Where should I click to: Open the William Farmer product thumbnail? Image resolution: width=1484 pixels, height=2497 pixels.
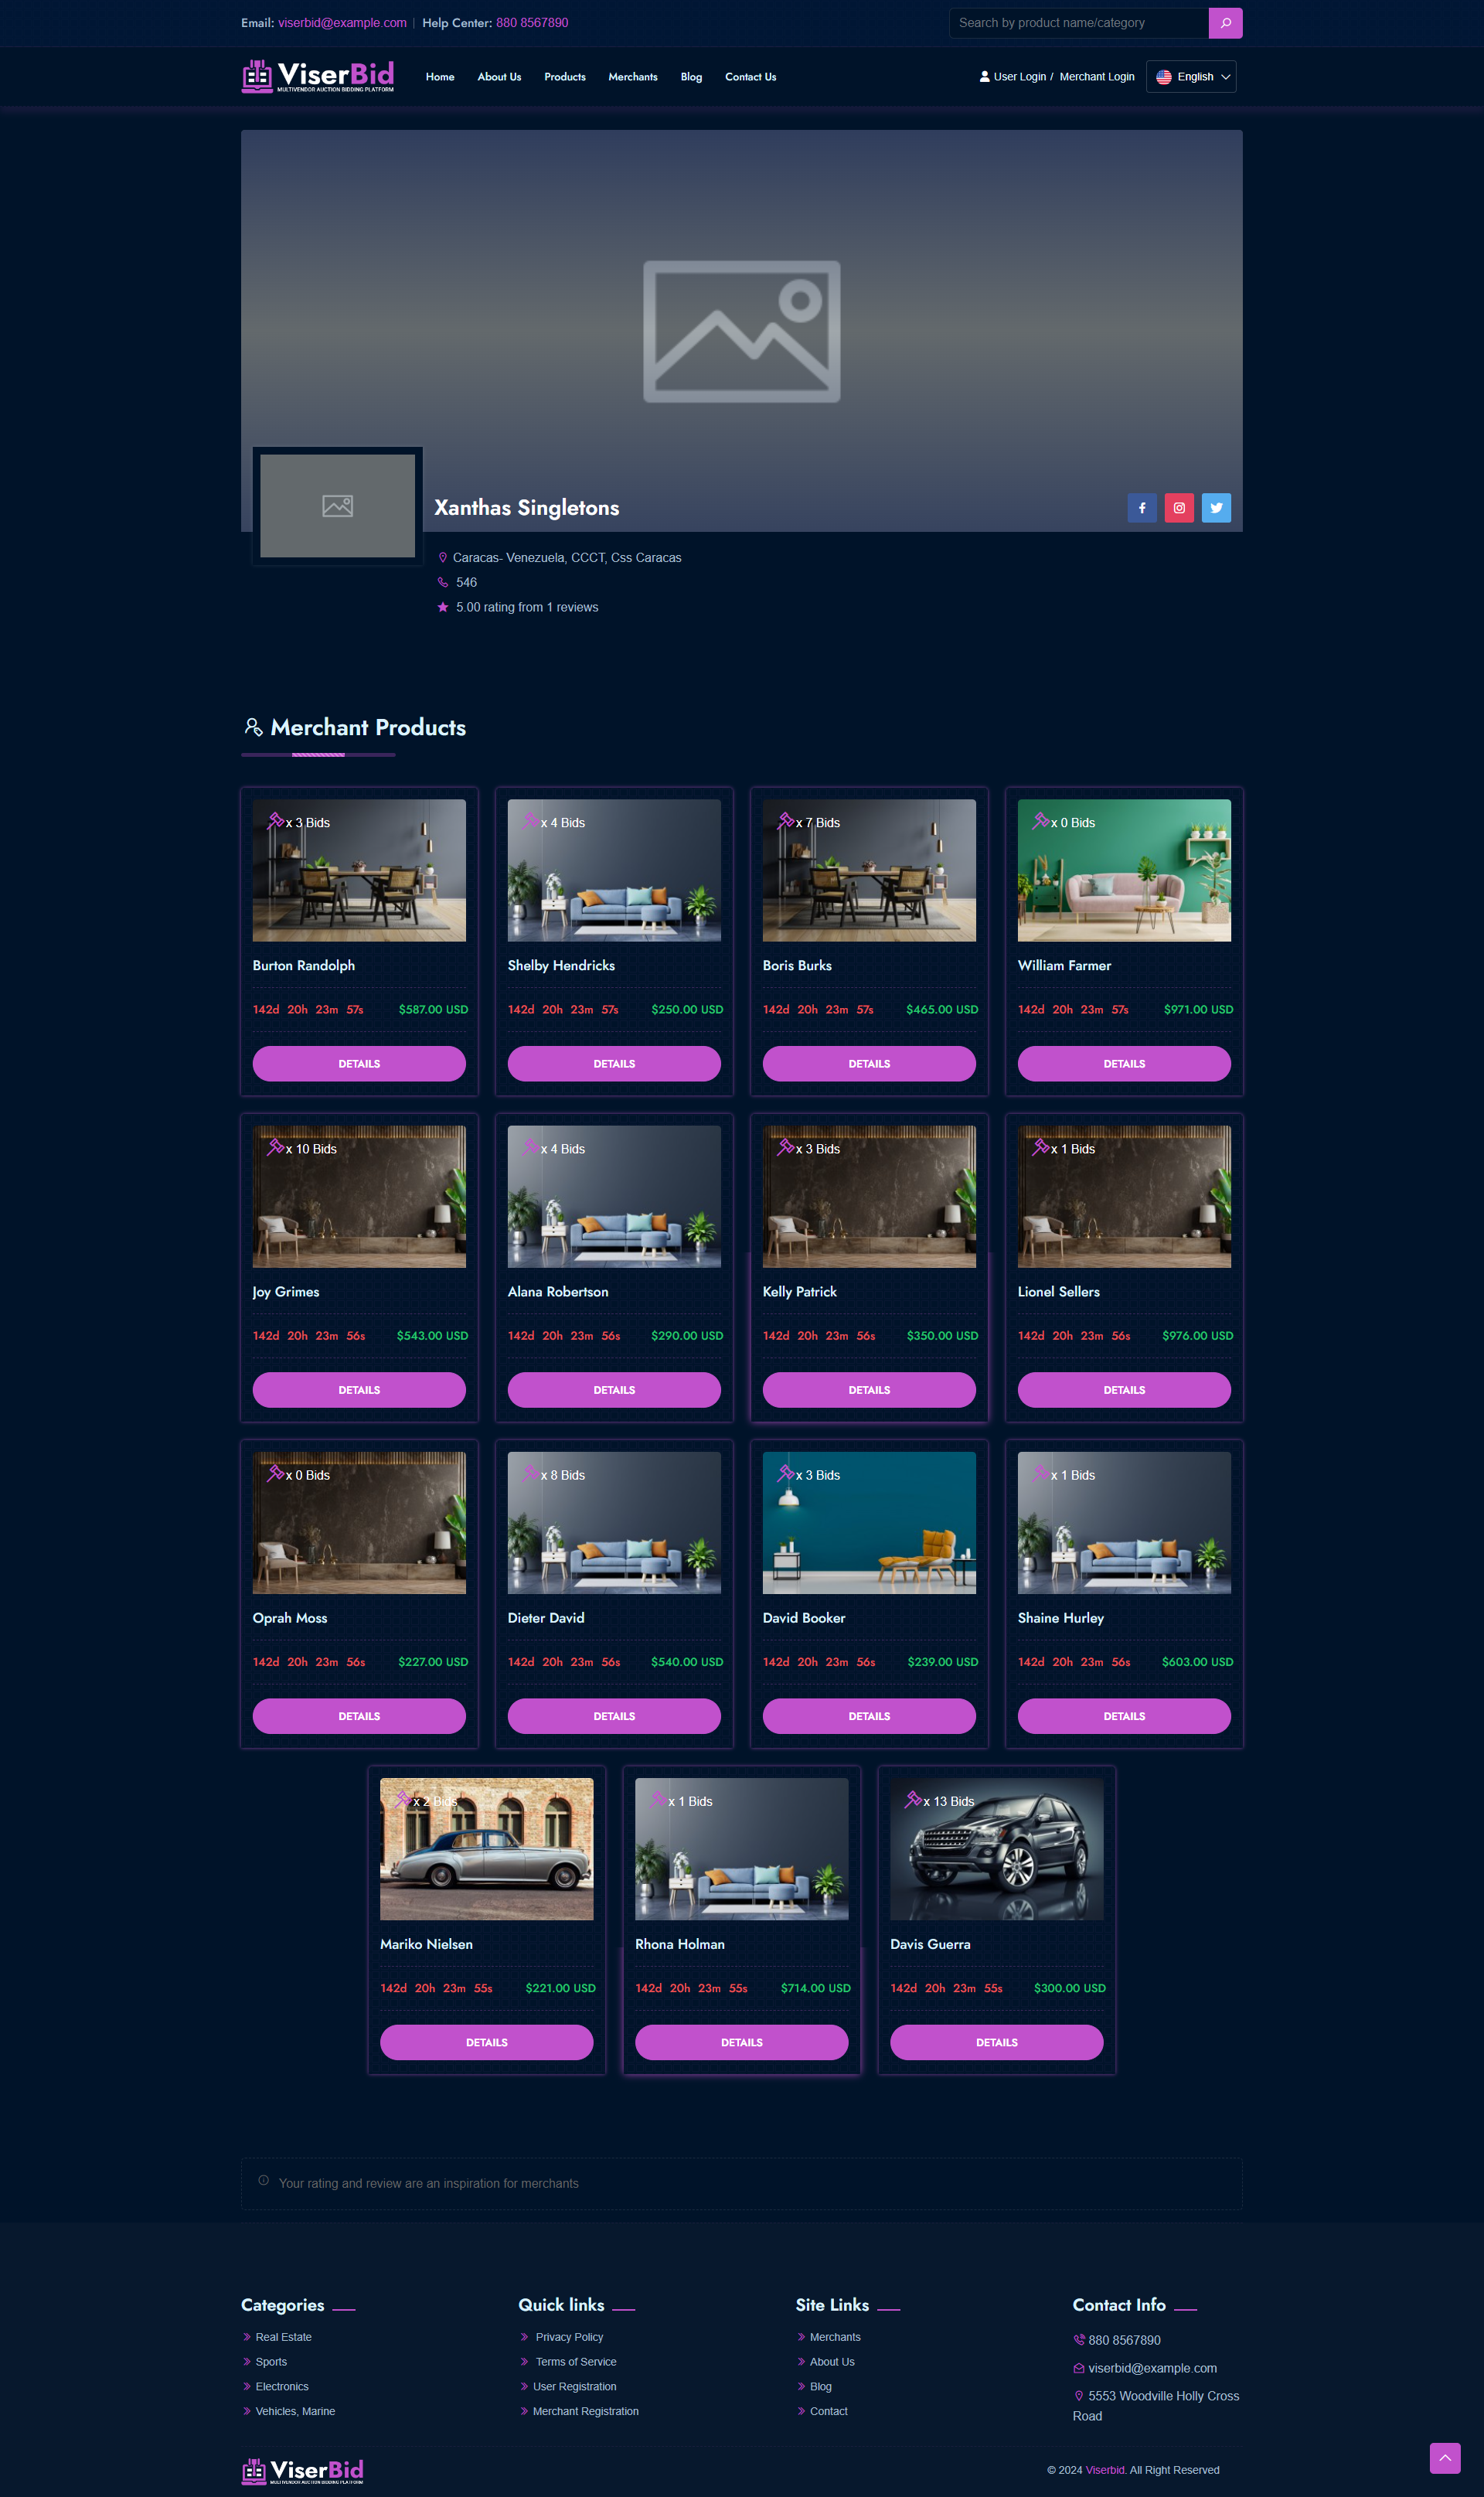pos(1124,870)
